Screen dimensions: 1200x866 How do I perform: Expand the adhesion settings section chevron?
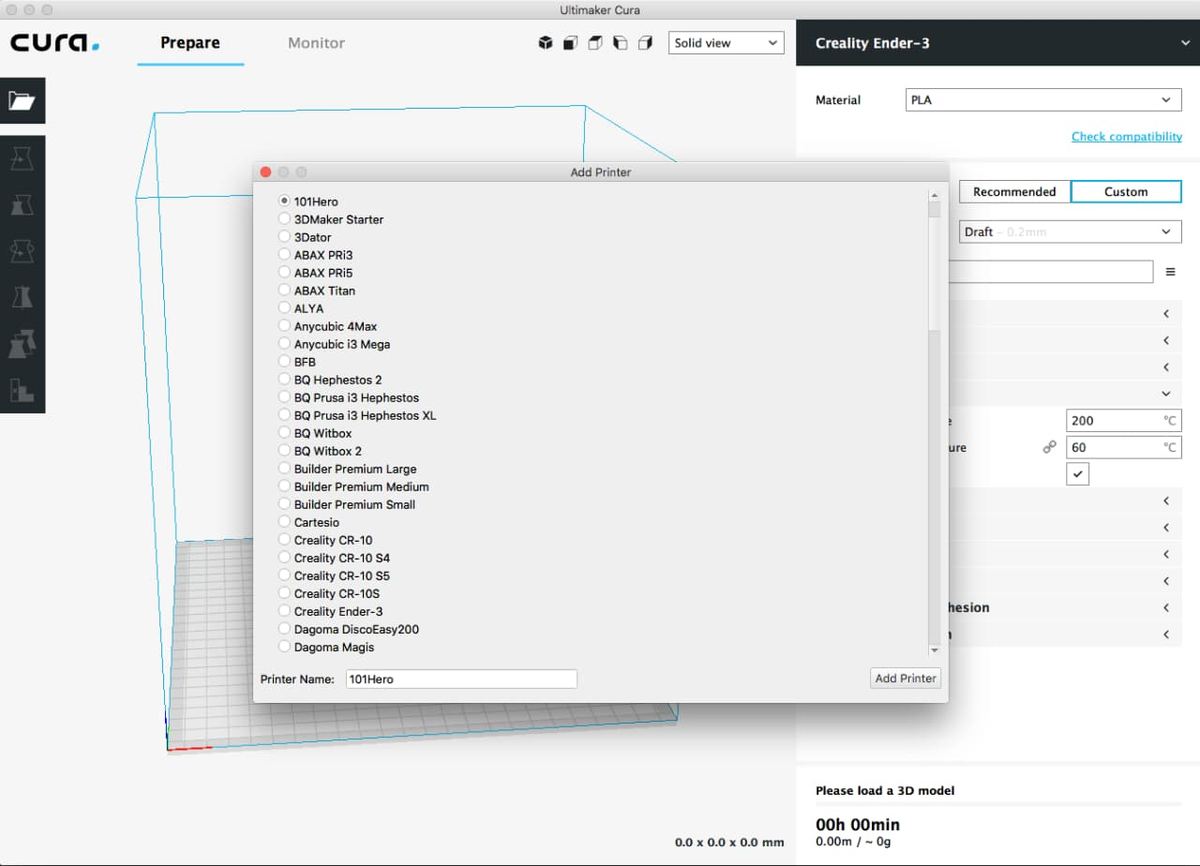tap(1166, 608)
